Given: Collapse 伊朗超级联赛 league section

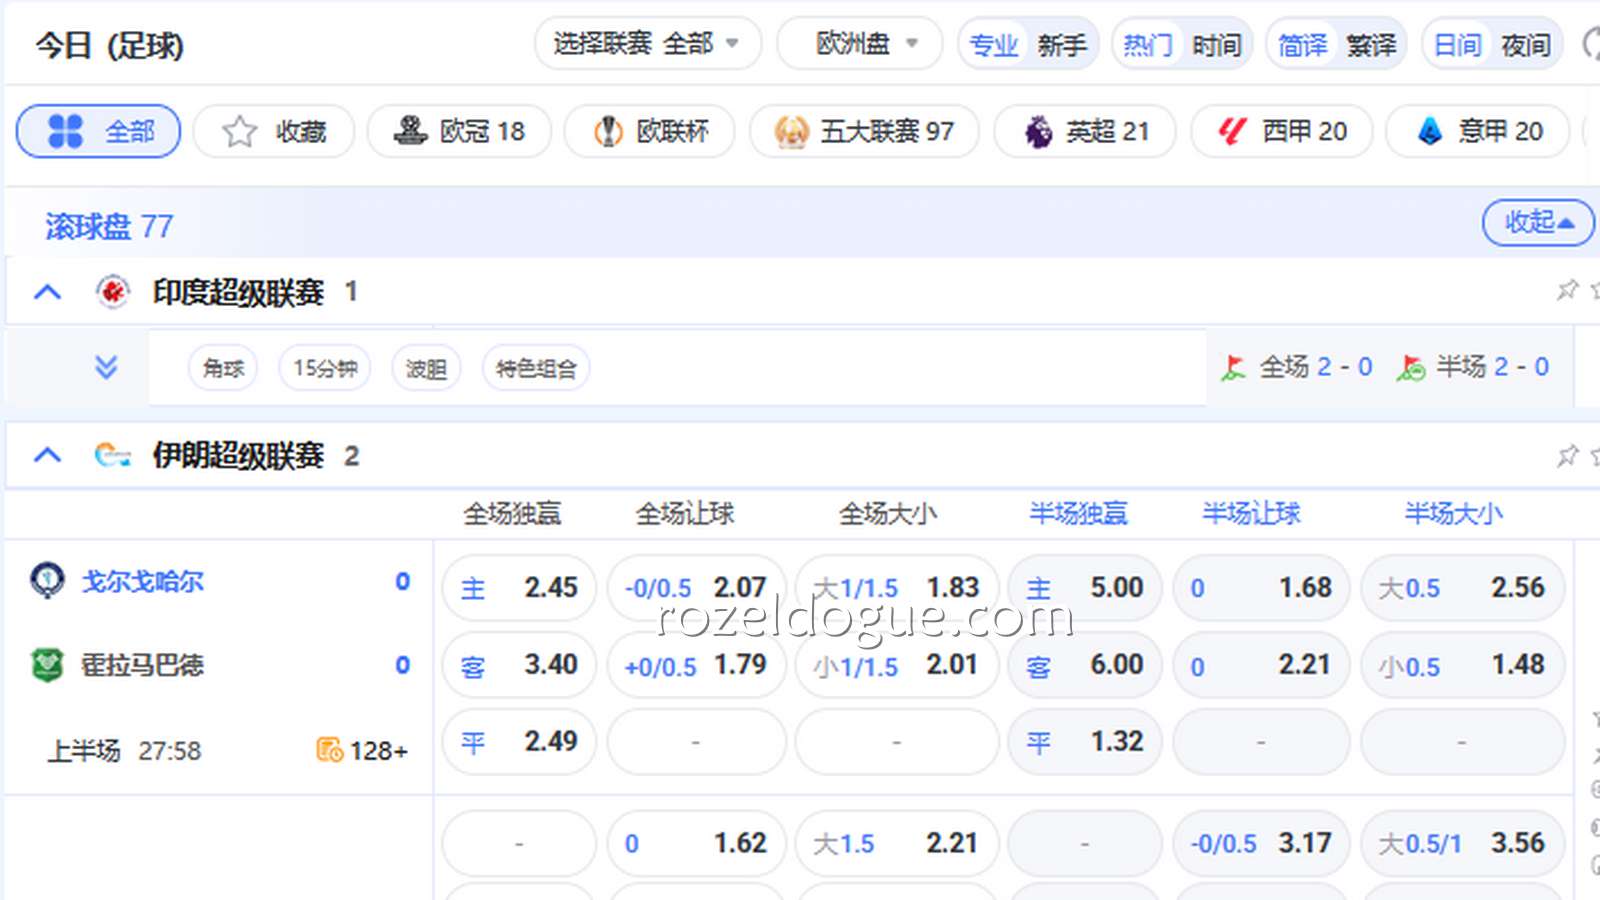Looking at the screenshot, I should [47, 455].
